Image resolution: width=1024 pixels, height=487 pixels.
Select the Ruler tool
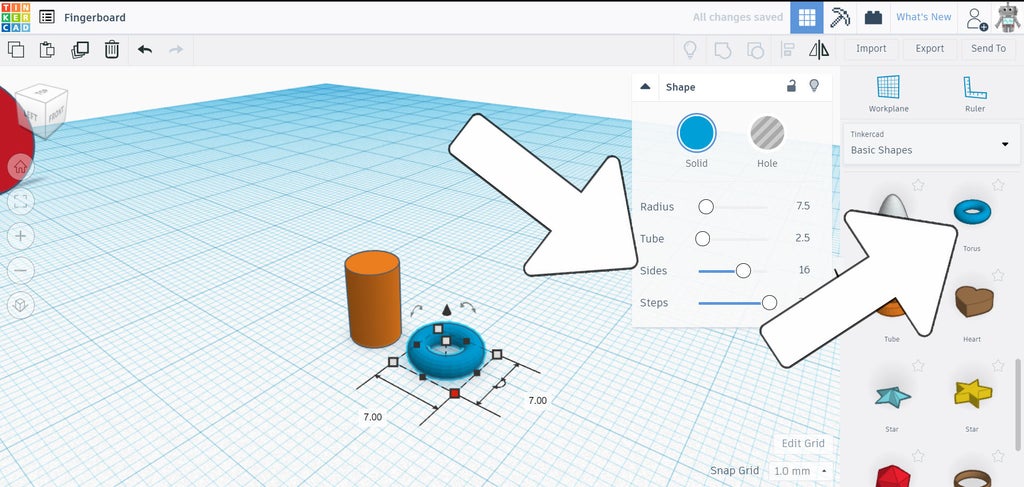(x=974, y=93)
